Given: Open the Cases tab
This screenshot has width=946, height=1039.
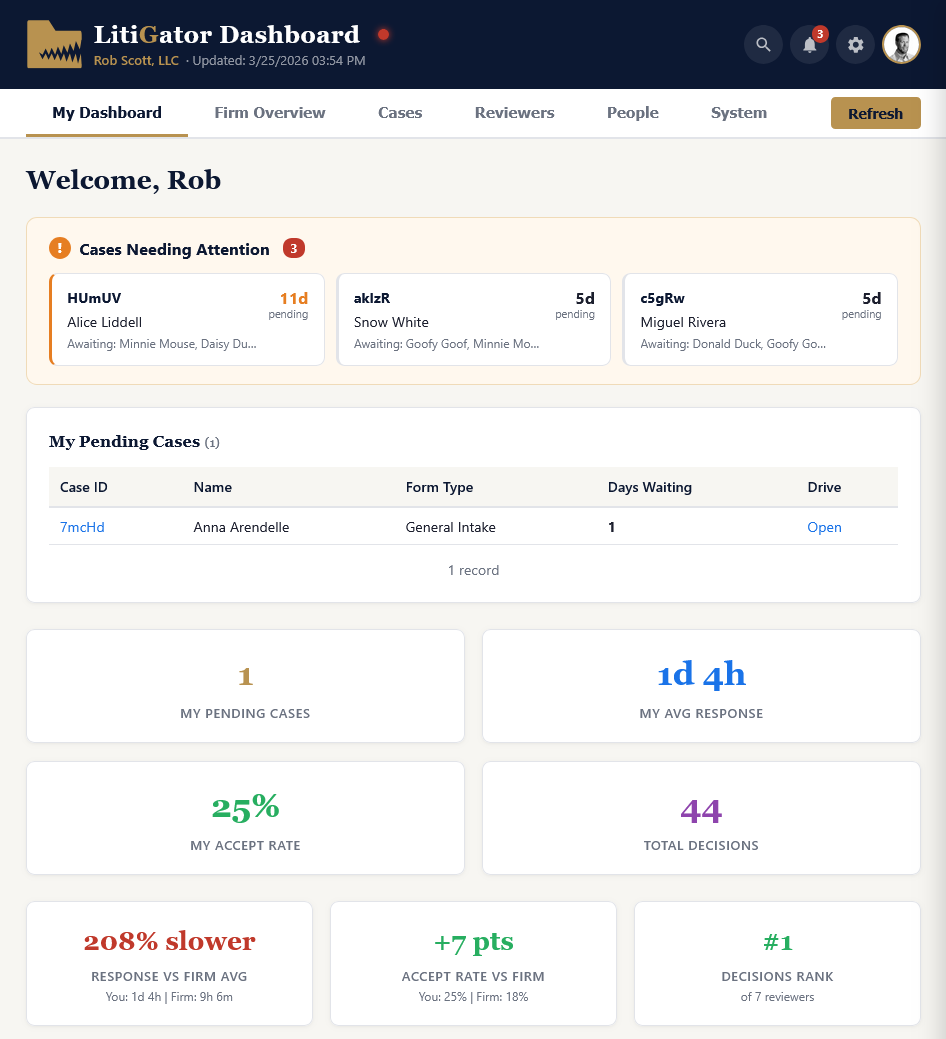Looking at the screenshot, I should point(399,113).
